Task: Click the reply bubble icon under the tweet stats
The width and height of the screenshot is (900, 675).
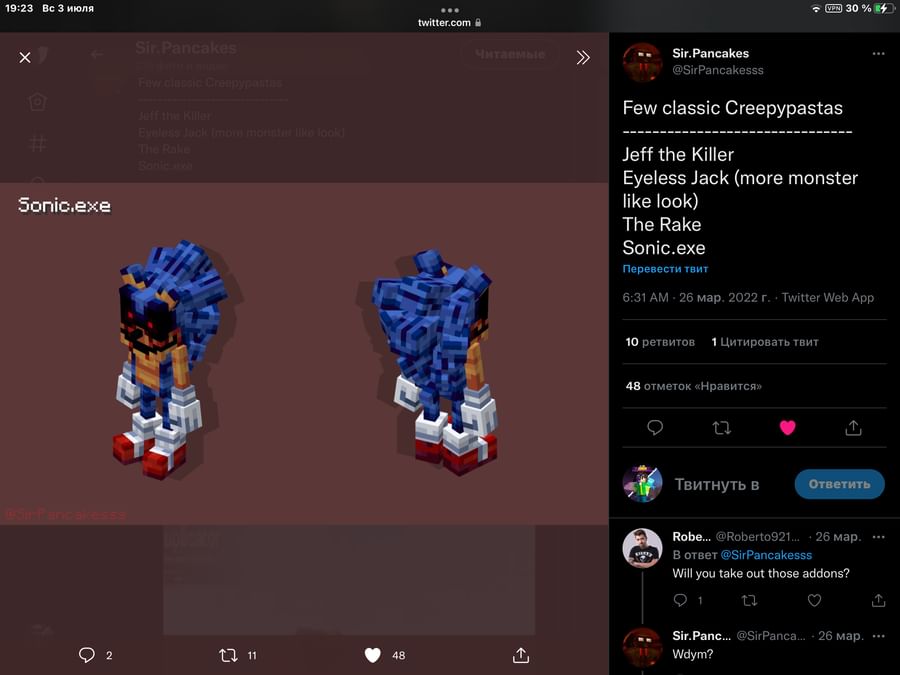Action: [x=655, y=428]
